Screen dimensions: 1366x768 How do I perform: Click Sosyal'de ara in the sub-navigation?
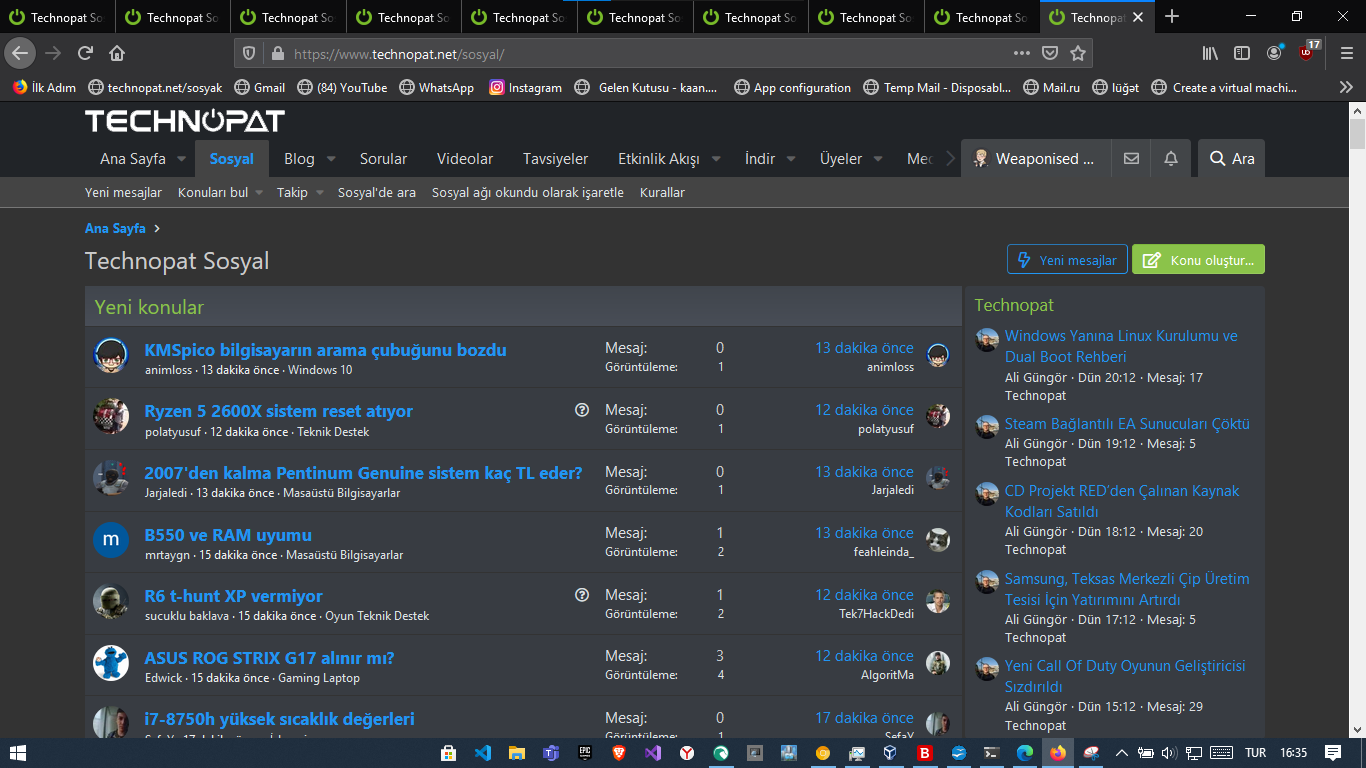click(x=377, y=192)
